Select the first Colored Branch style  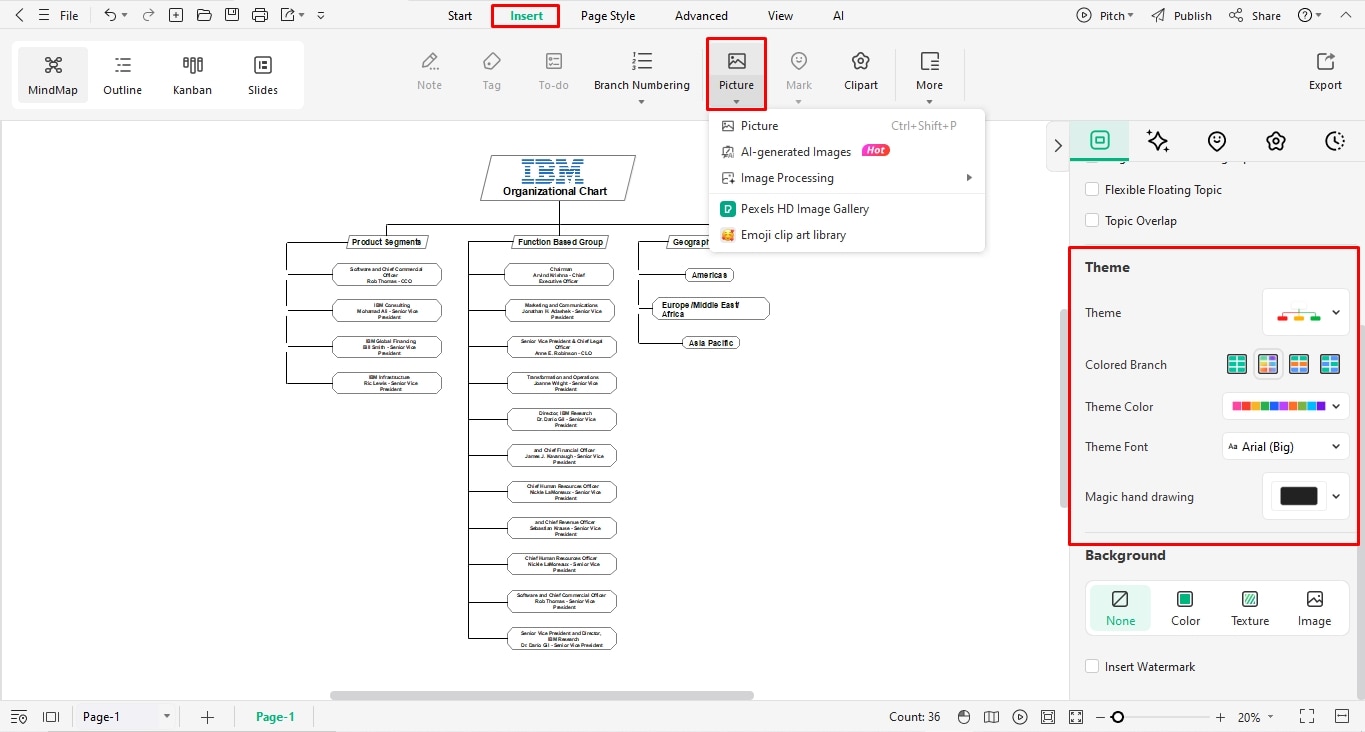(1237, 365)
